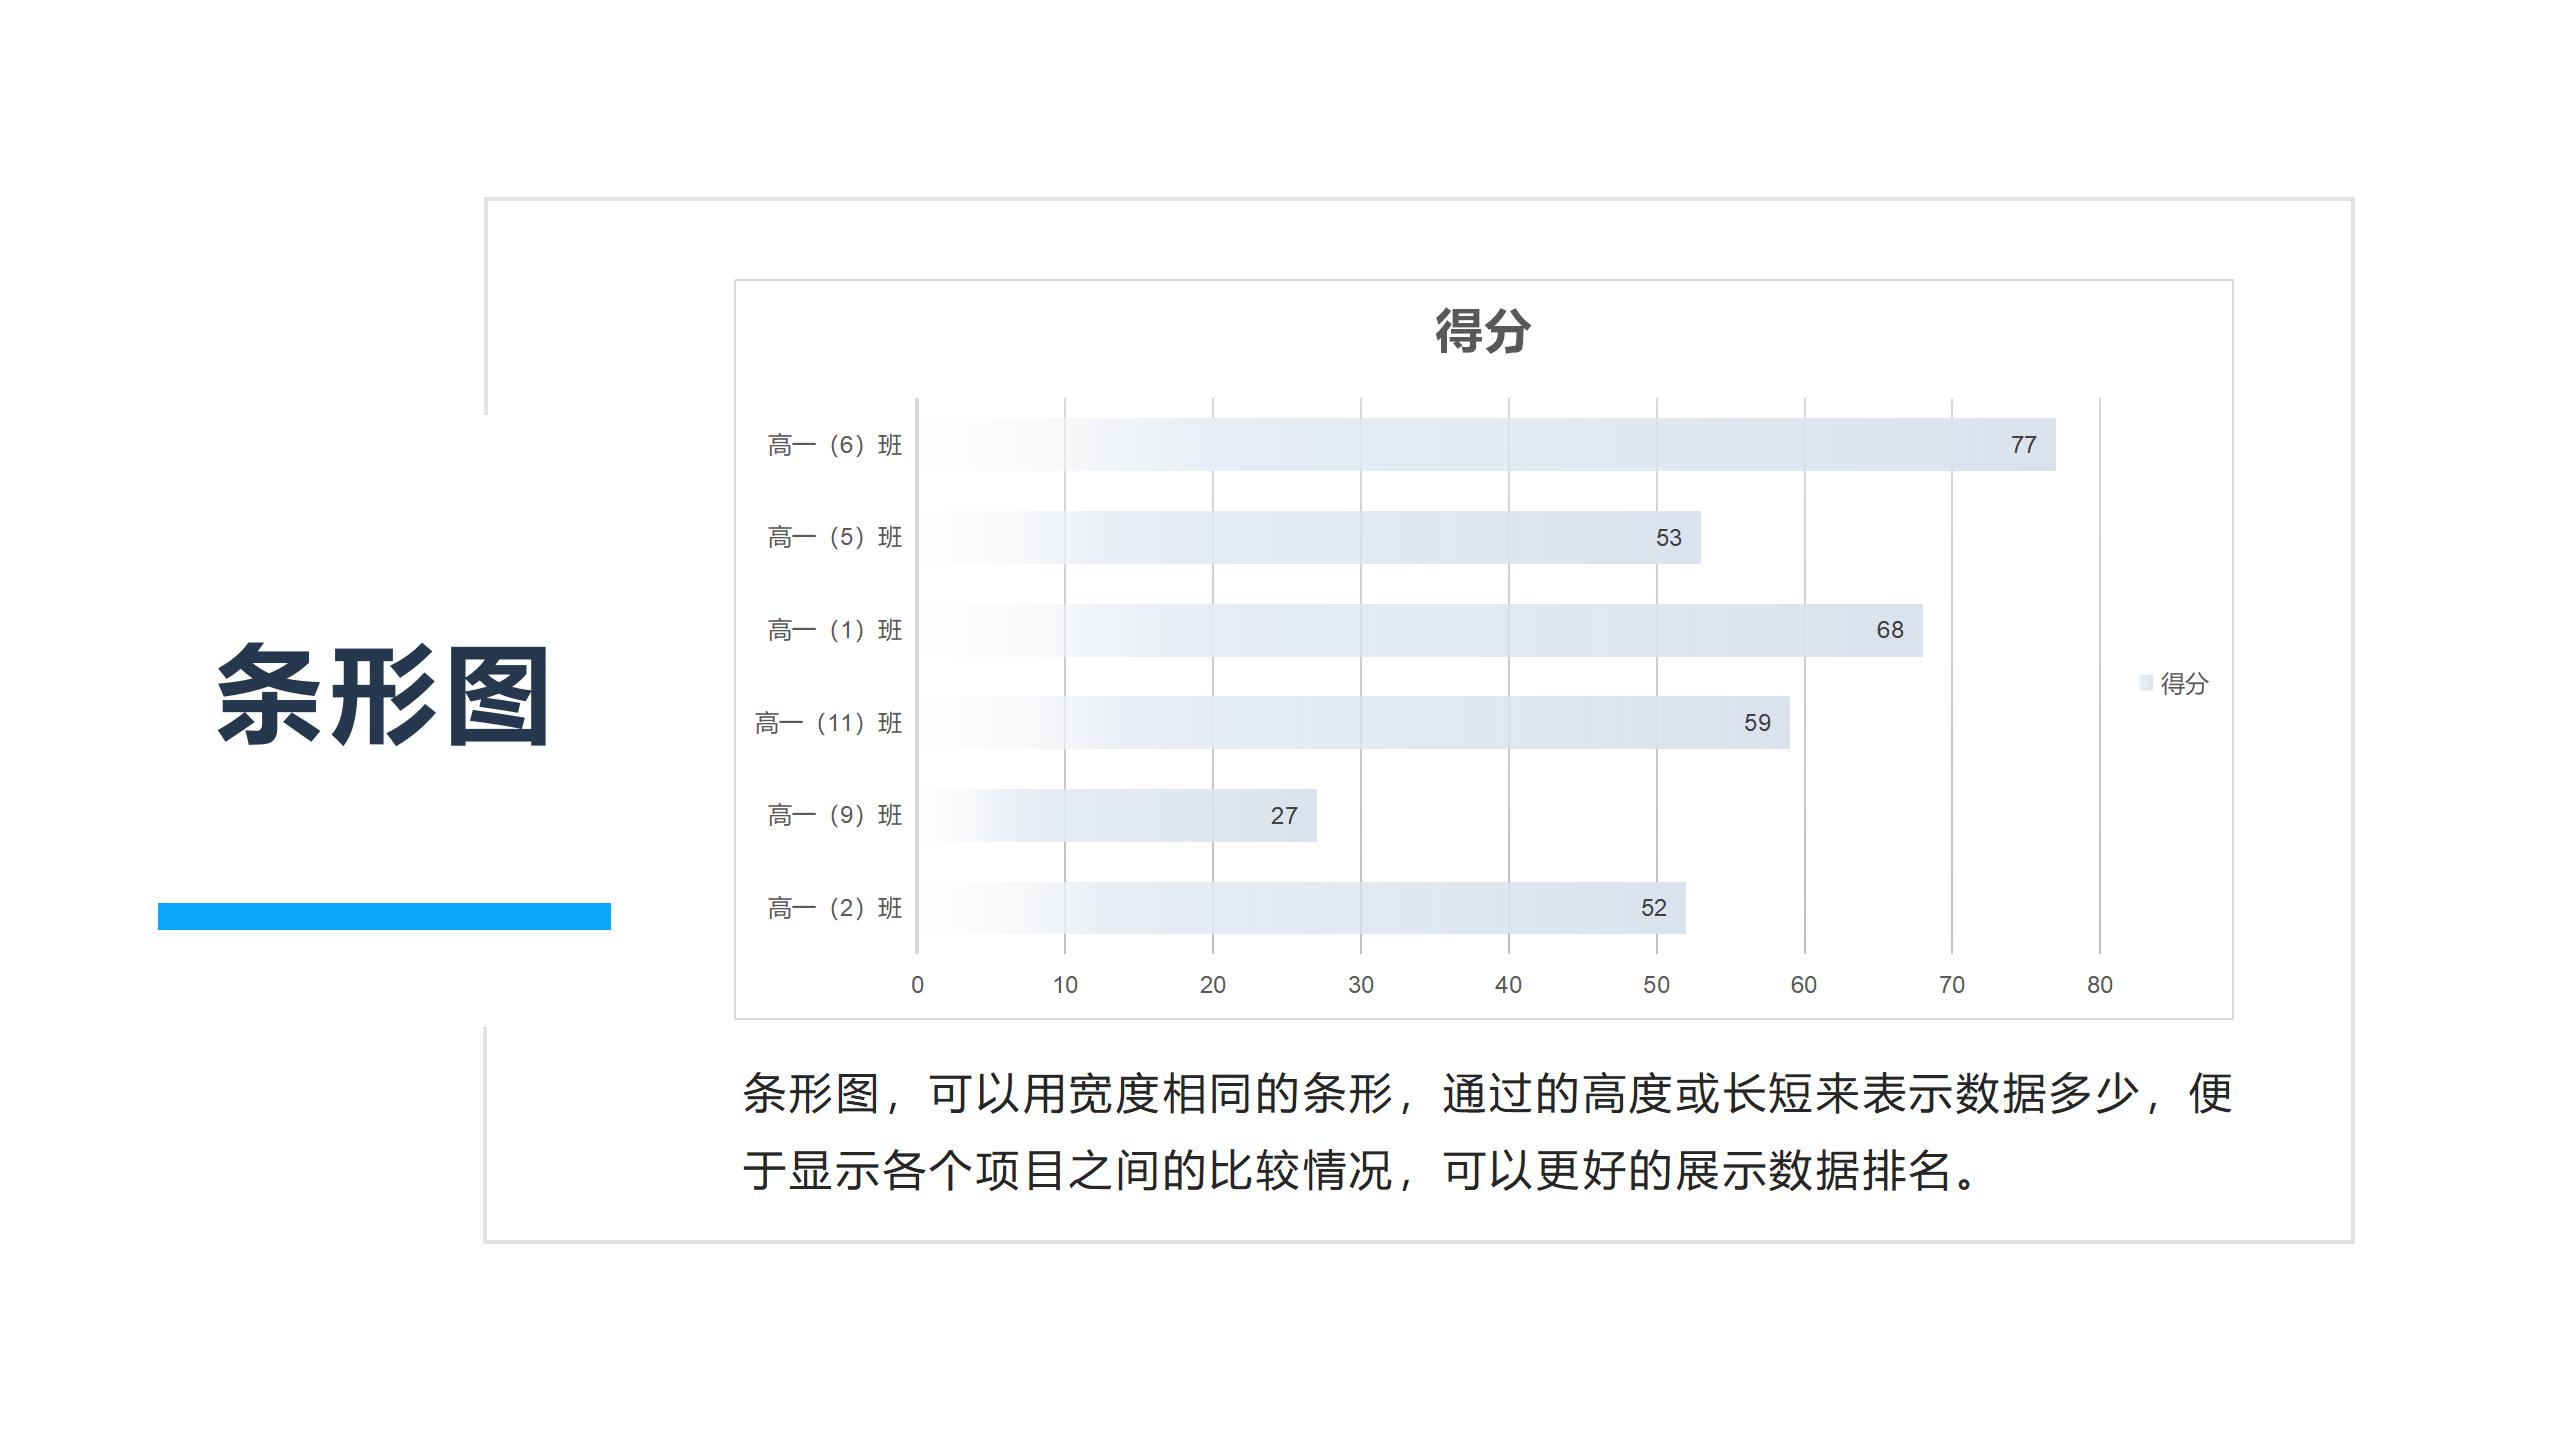Click description line starting 于显示各个项目之间
The height and width of the screenshot is (1440, 2560).
1361,1171
